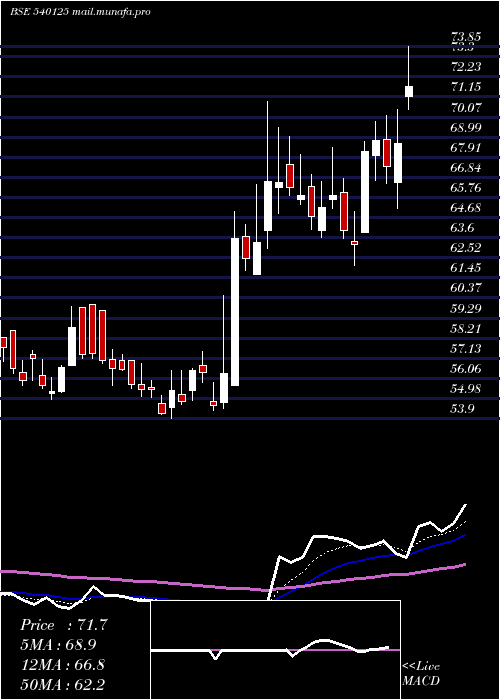Click the 63.6 price axis label

(x=462, y=228)
